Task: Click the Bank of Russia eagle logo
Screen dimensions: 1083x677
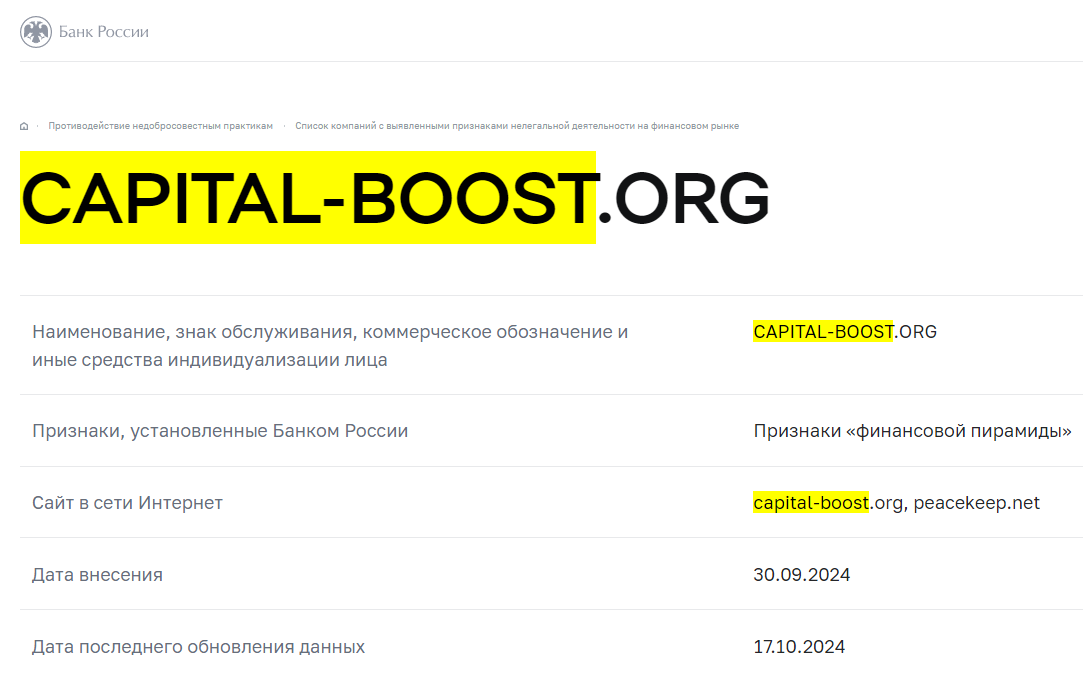Action: (x=36, y=32)
